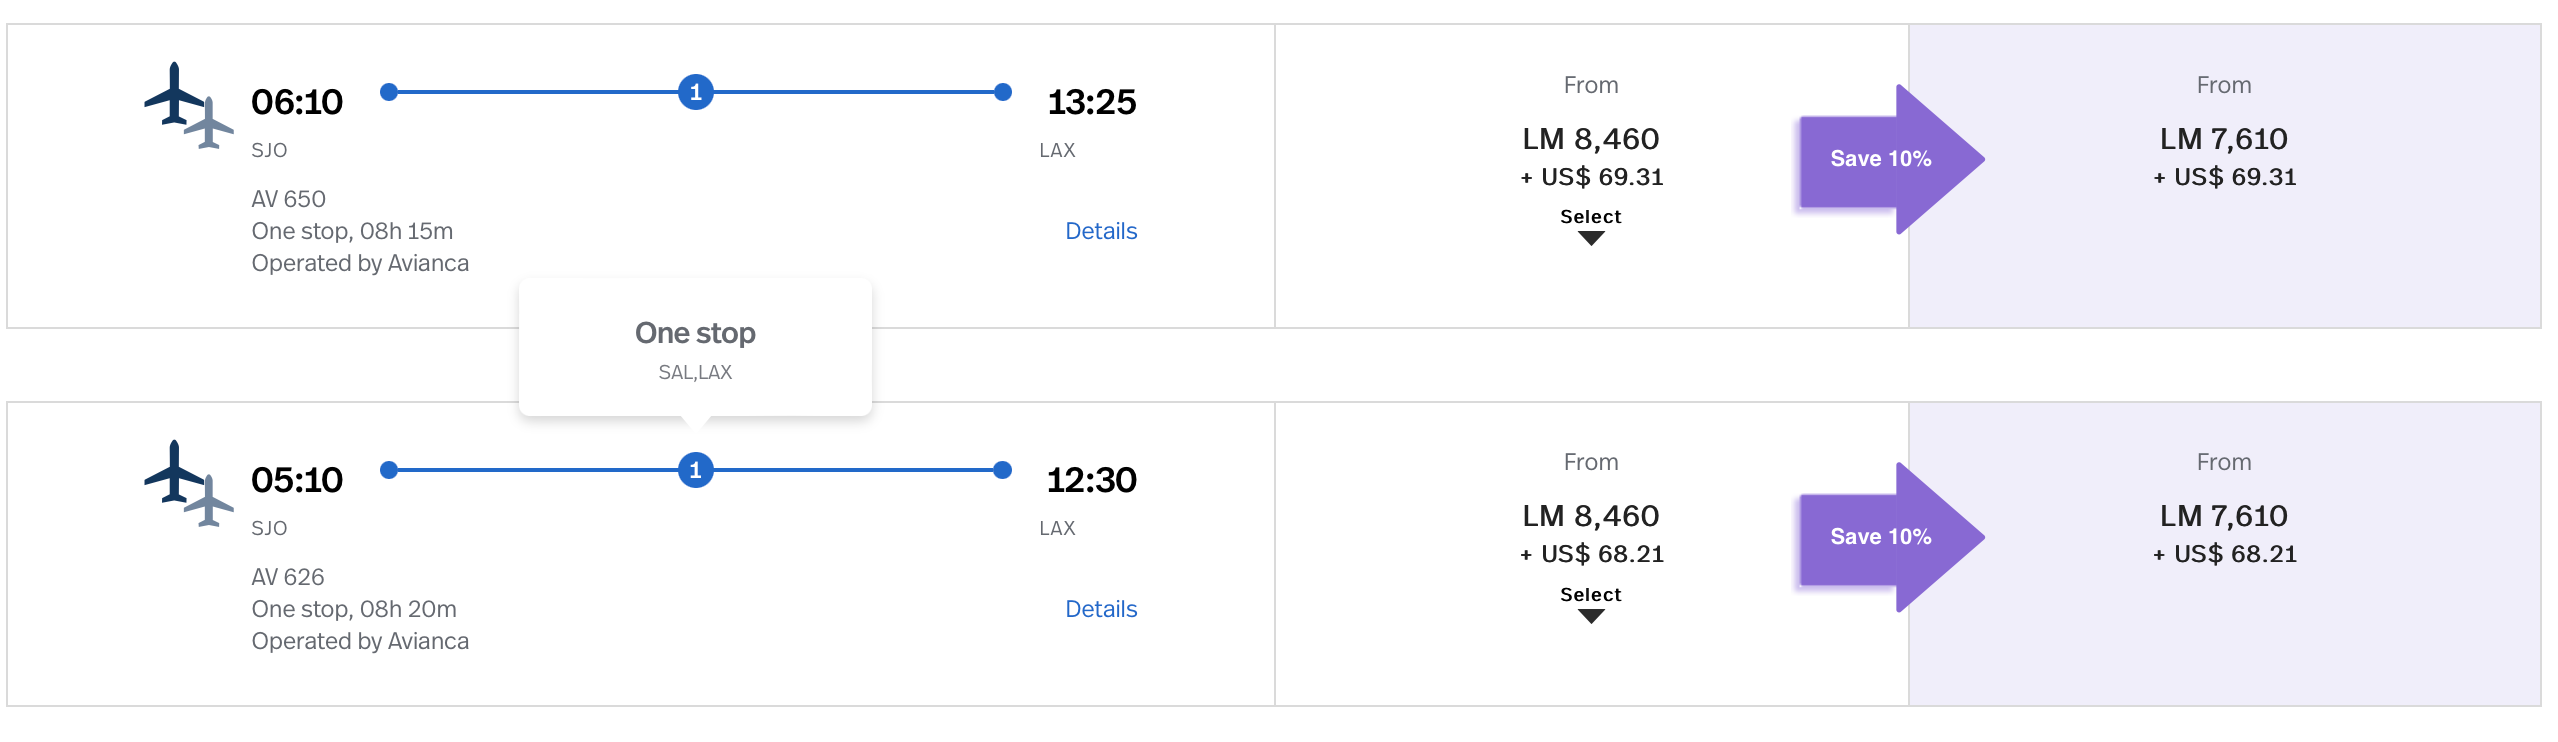Choose the LM 7,610 + US$ 68.21 discounted fare
Screen dimensions: 2558x742
coord(2223,534)
